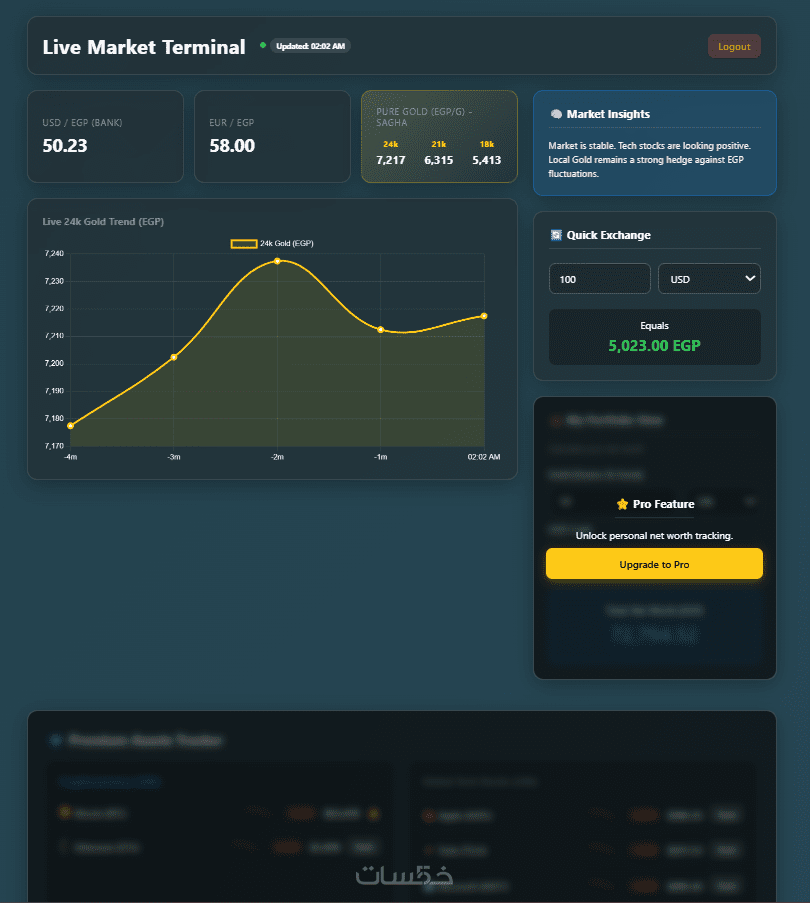Click the Unlock personal net worth tracking text
Image resolution: width=810 pixels, height=903 pixels.
coord(654,536)
